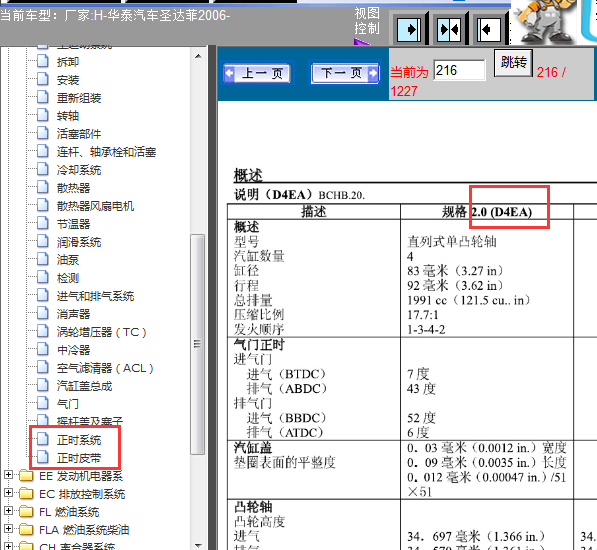Click the 气门正时 section heading

[x=259, y=344]
